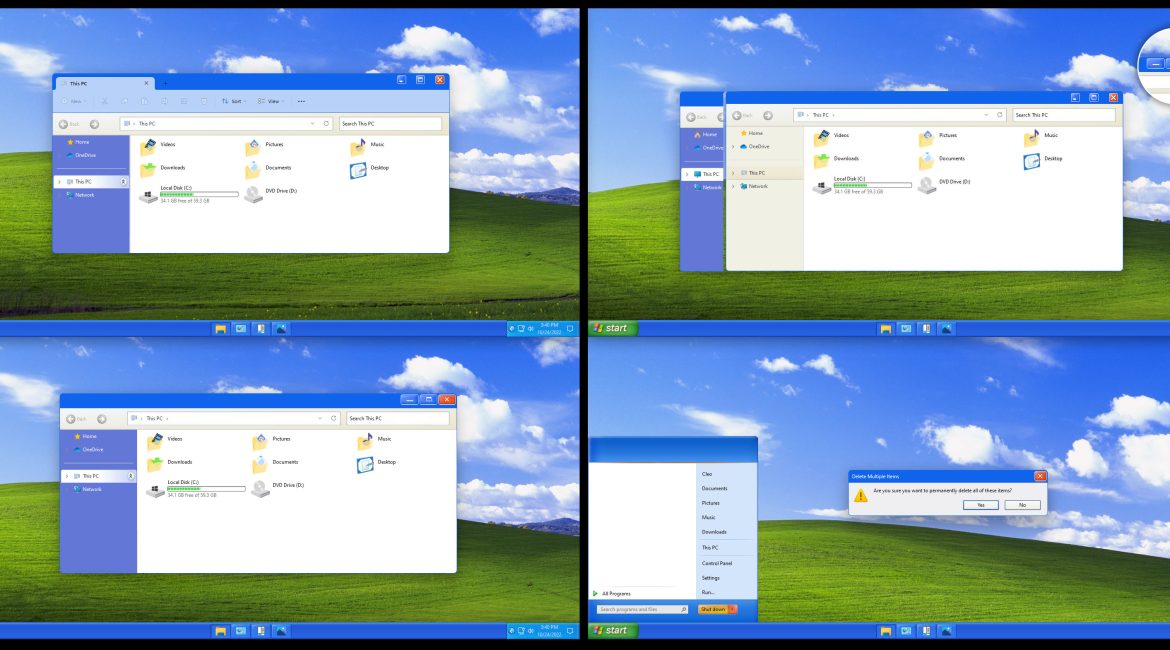Image resolution: width=1170 pixels, height=650 pixels.
Task: Open address history chevron in top-left Explorer window
Action: click(312, 124)
